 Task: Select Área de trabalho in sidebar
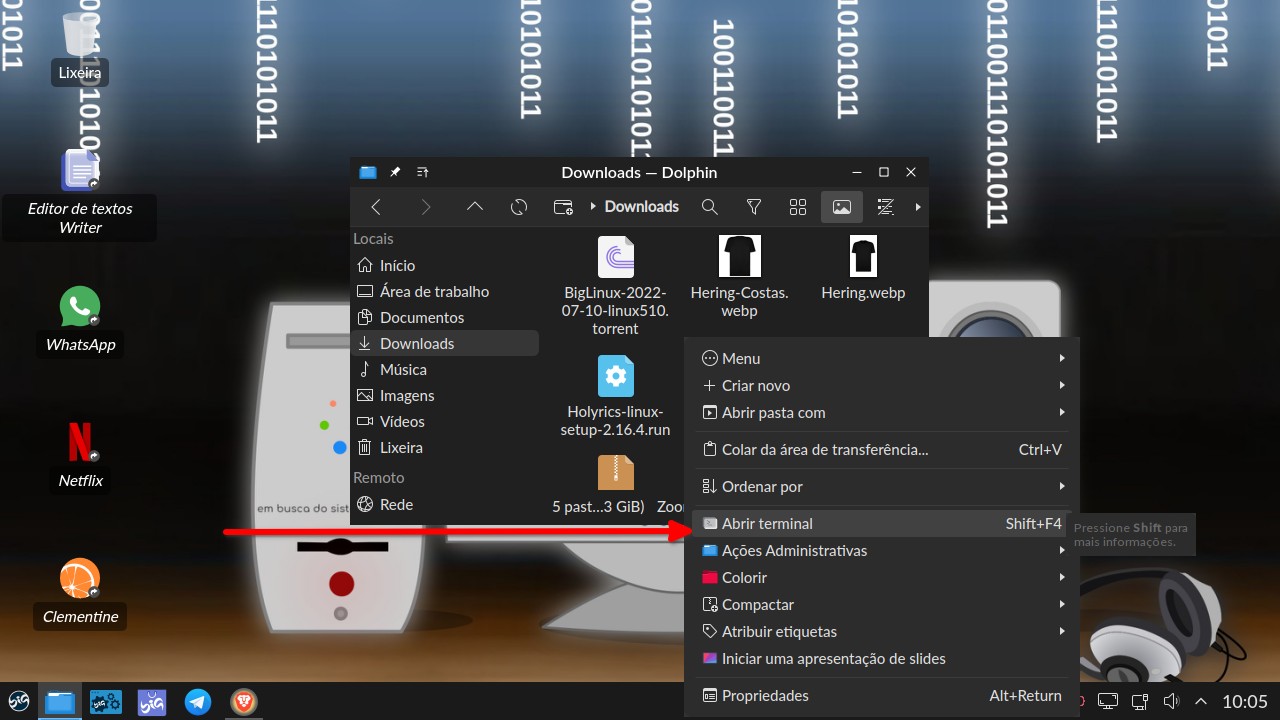tap(445, 291)
